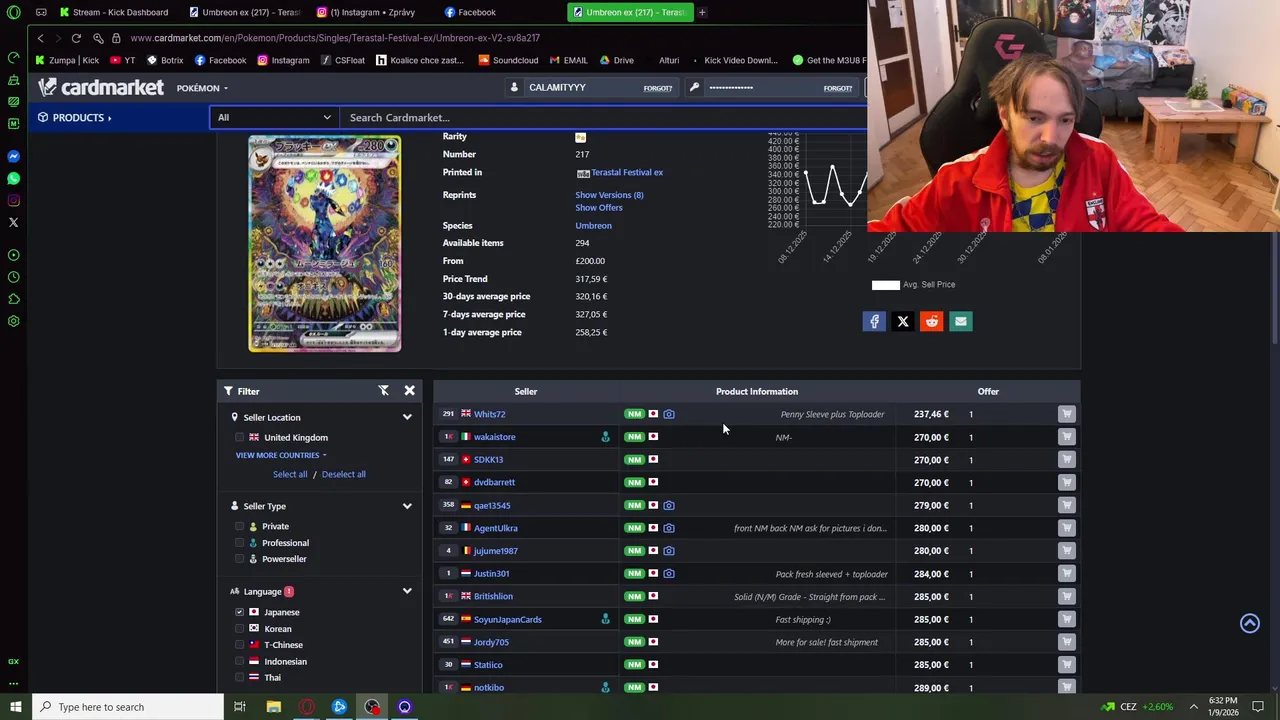The height and width of the screenshot is (720, 1280).
Task: Open the Drive bookmark
Action: click(x=616, y=60)
